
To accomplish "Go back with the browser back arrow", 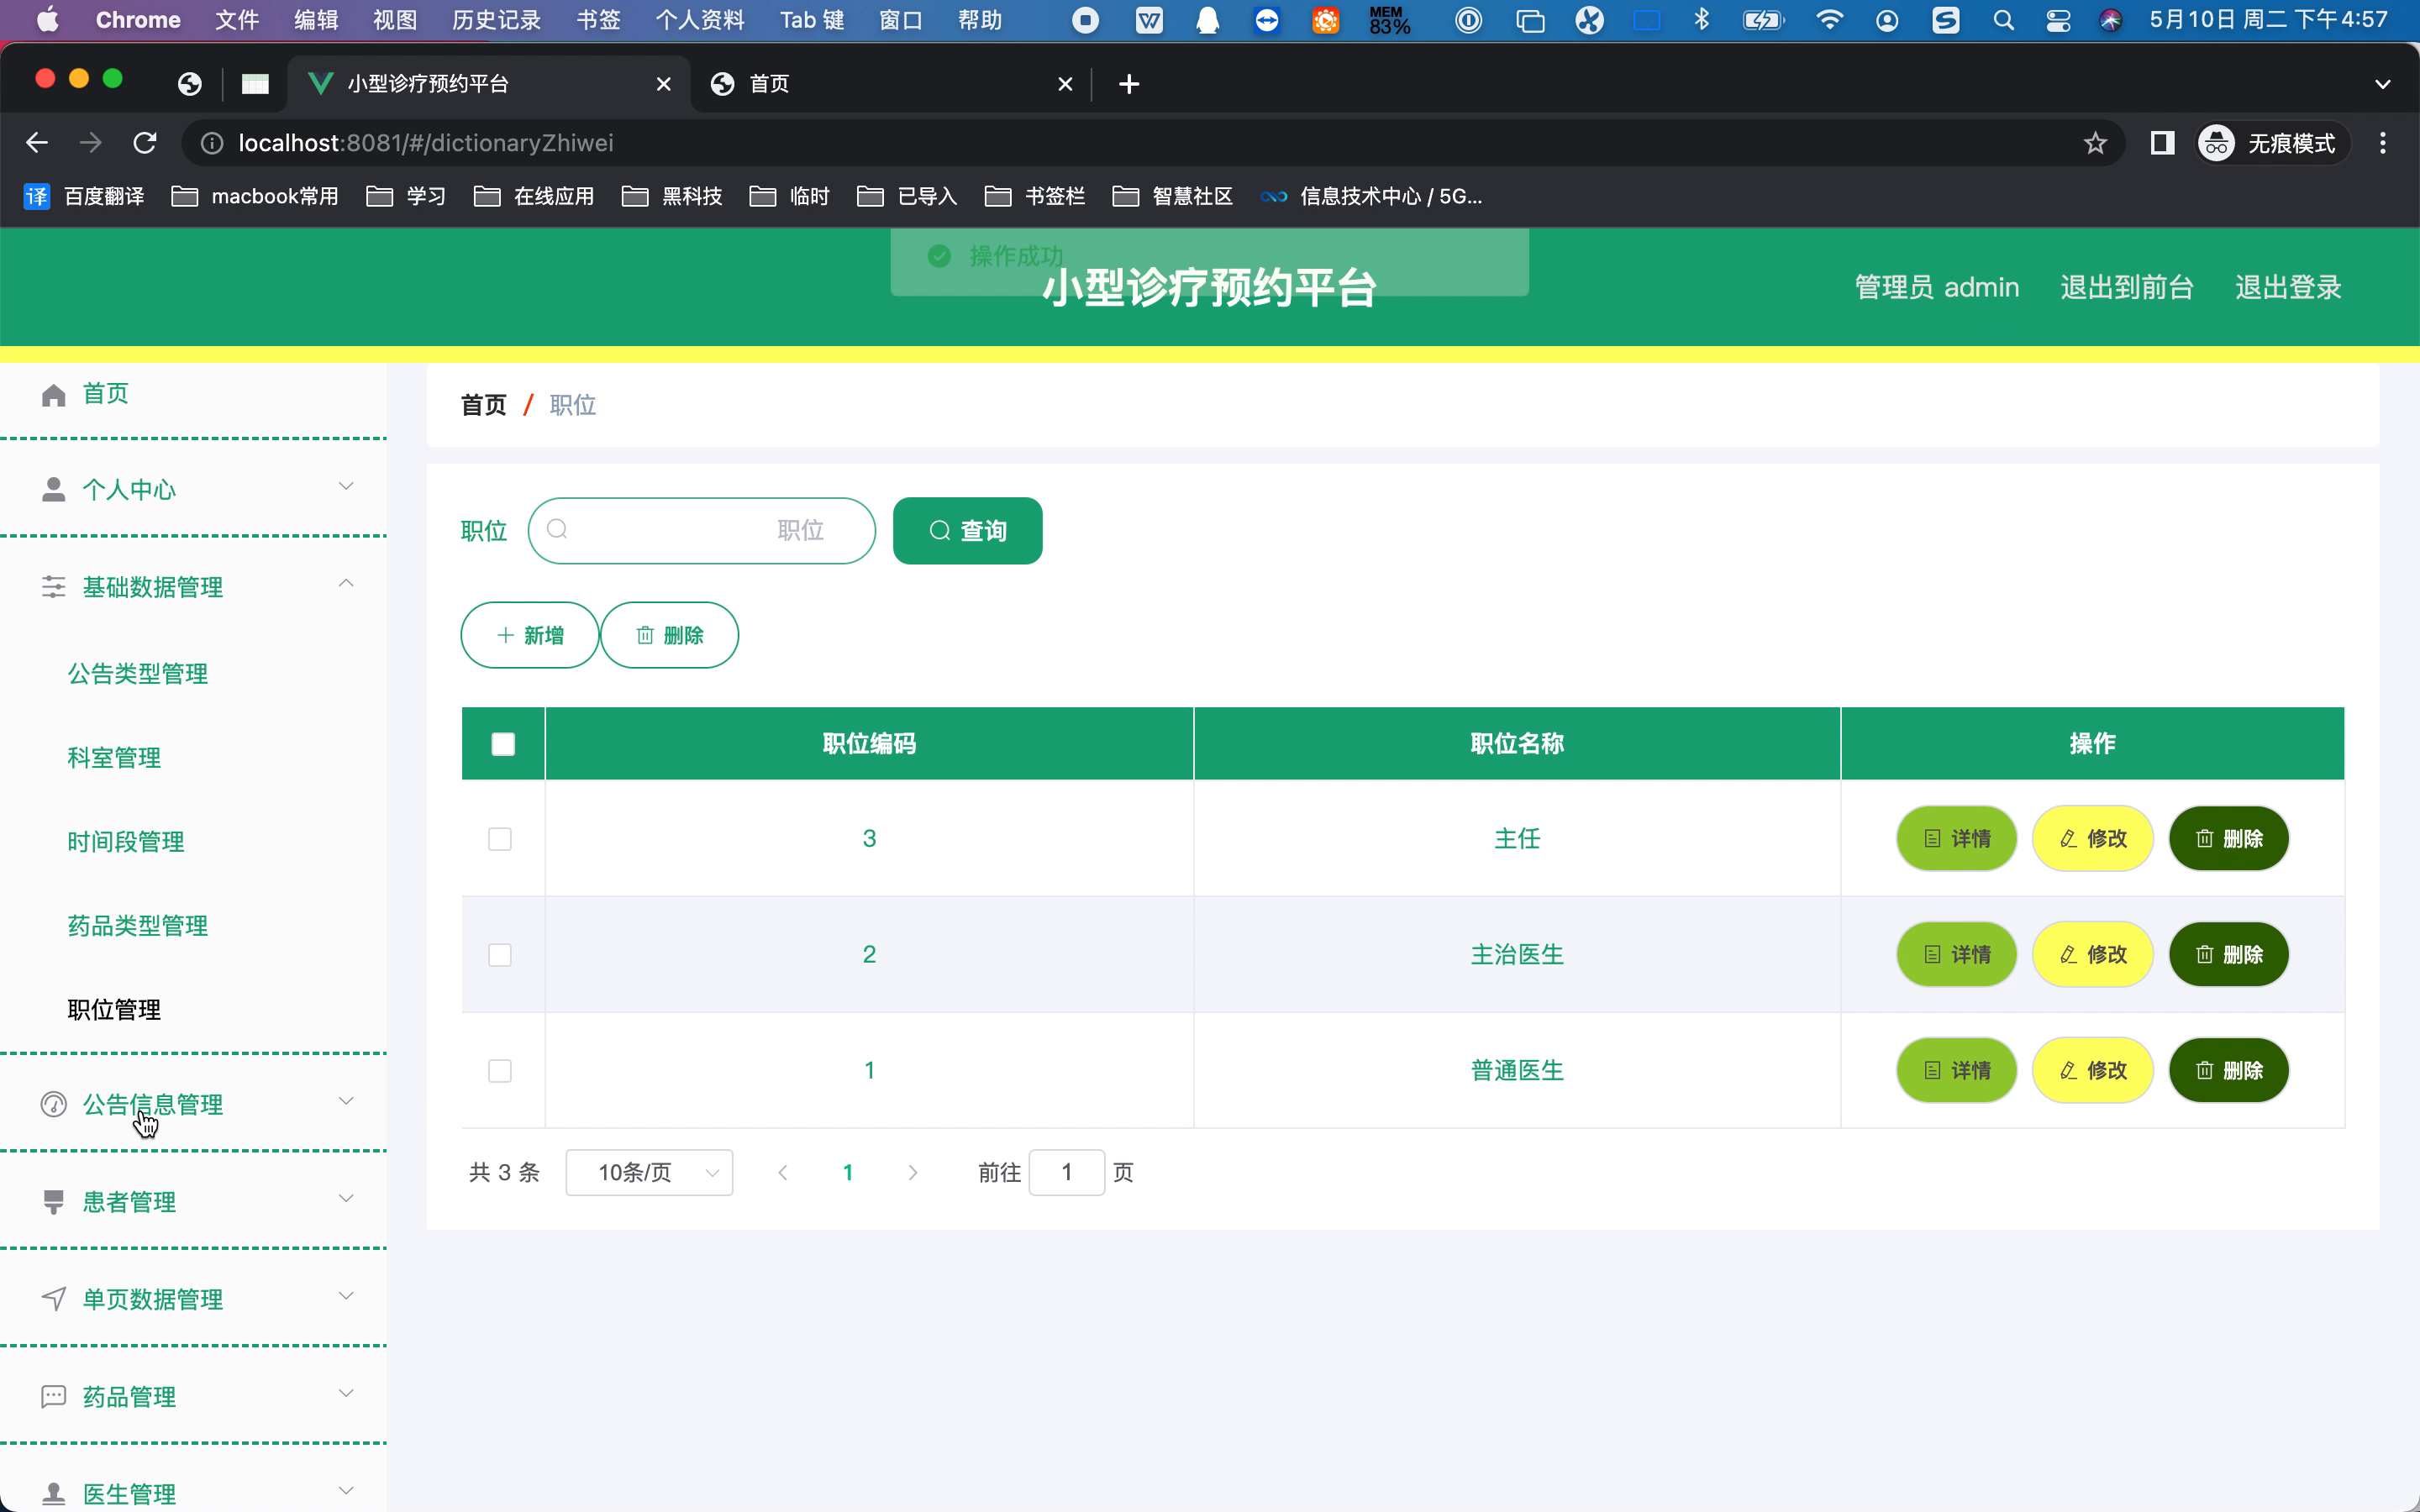I will tap(37, 143).
